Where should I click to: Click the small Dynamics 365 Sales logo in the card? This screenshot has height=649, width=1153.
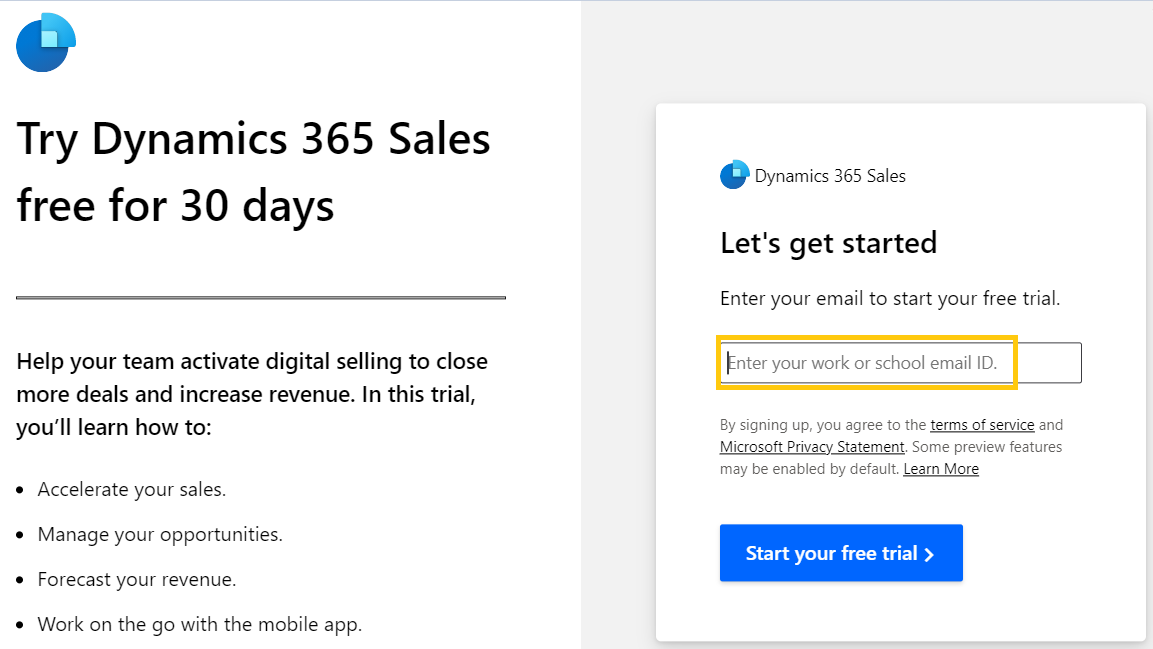point(734,175)
